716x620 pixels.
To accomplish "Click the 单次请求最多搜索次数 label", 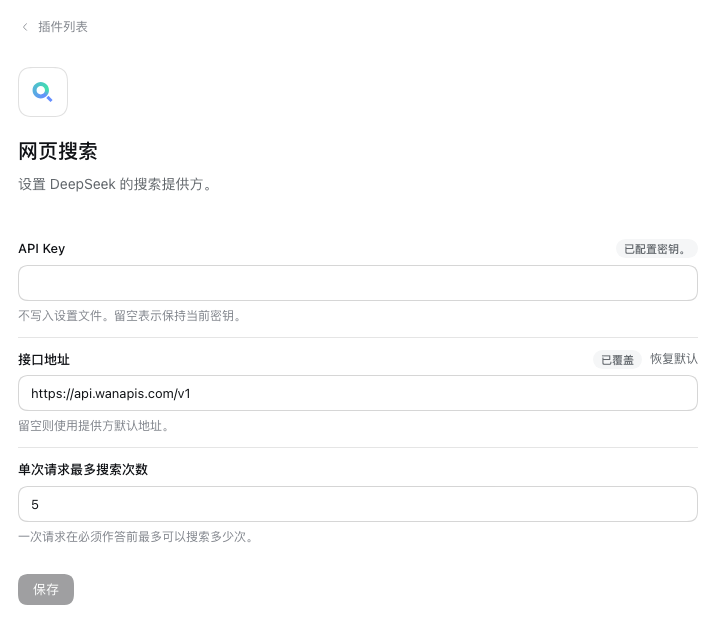I will (83, 469).
